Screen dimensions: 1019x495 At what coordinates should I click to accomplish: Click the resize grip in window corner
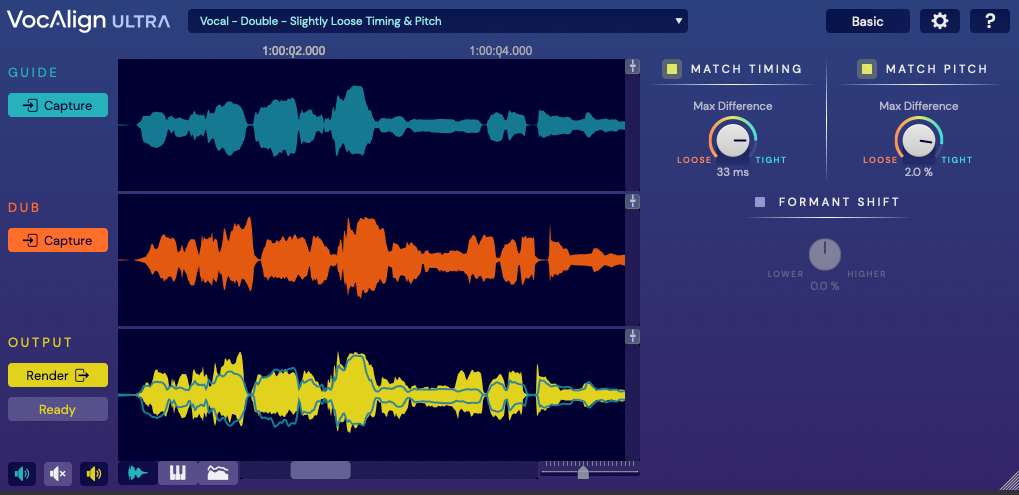tap(1009, 481)
